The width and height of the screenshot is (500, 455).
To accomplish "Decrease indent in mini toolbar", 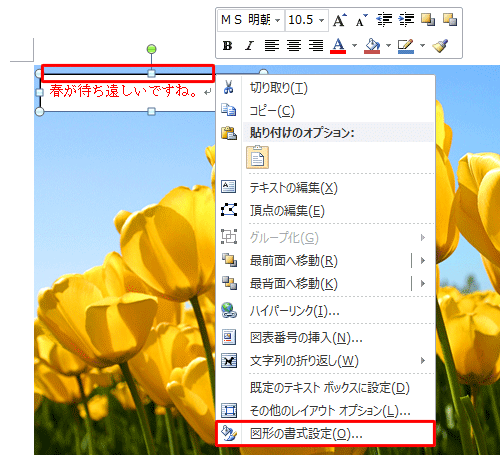I will pyautogui.click(x=384, y=20).
